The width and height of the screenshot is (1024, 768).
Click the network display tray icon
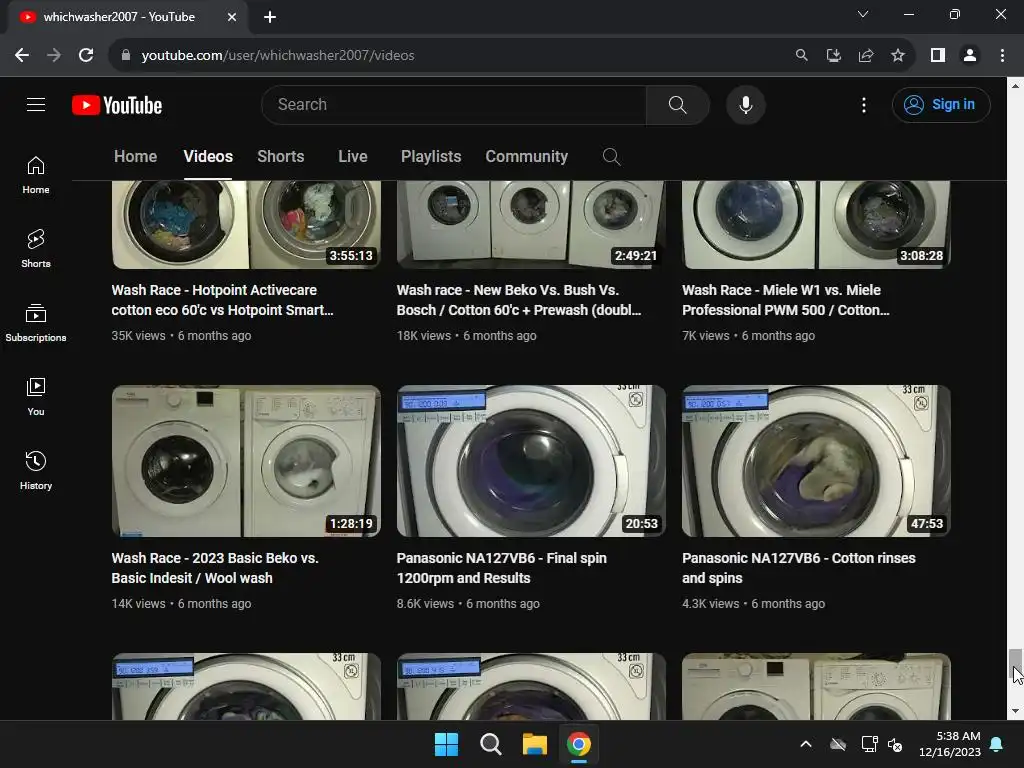[x=869, y=744]
